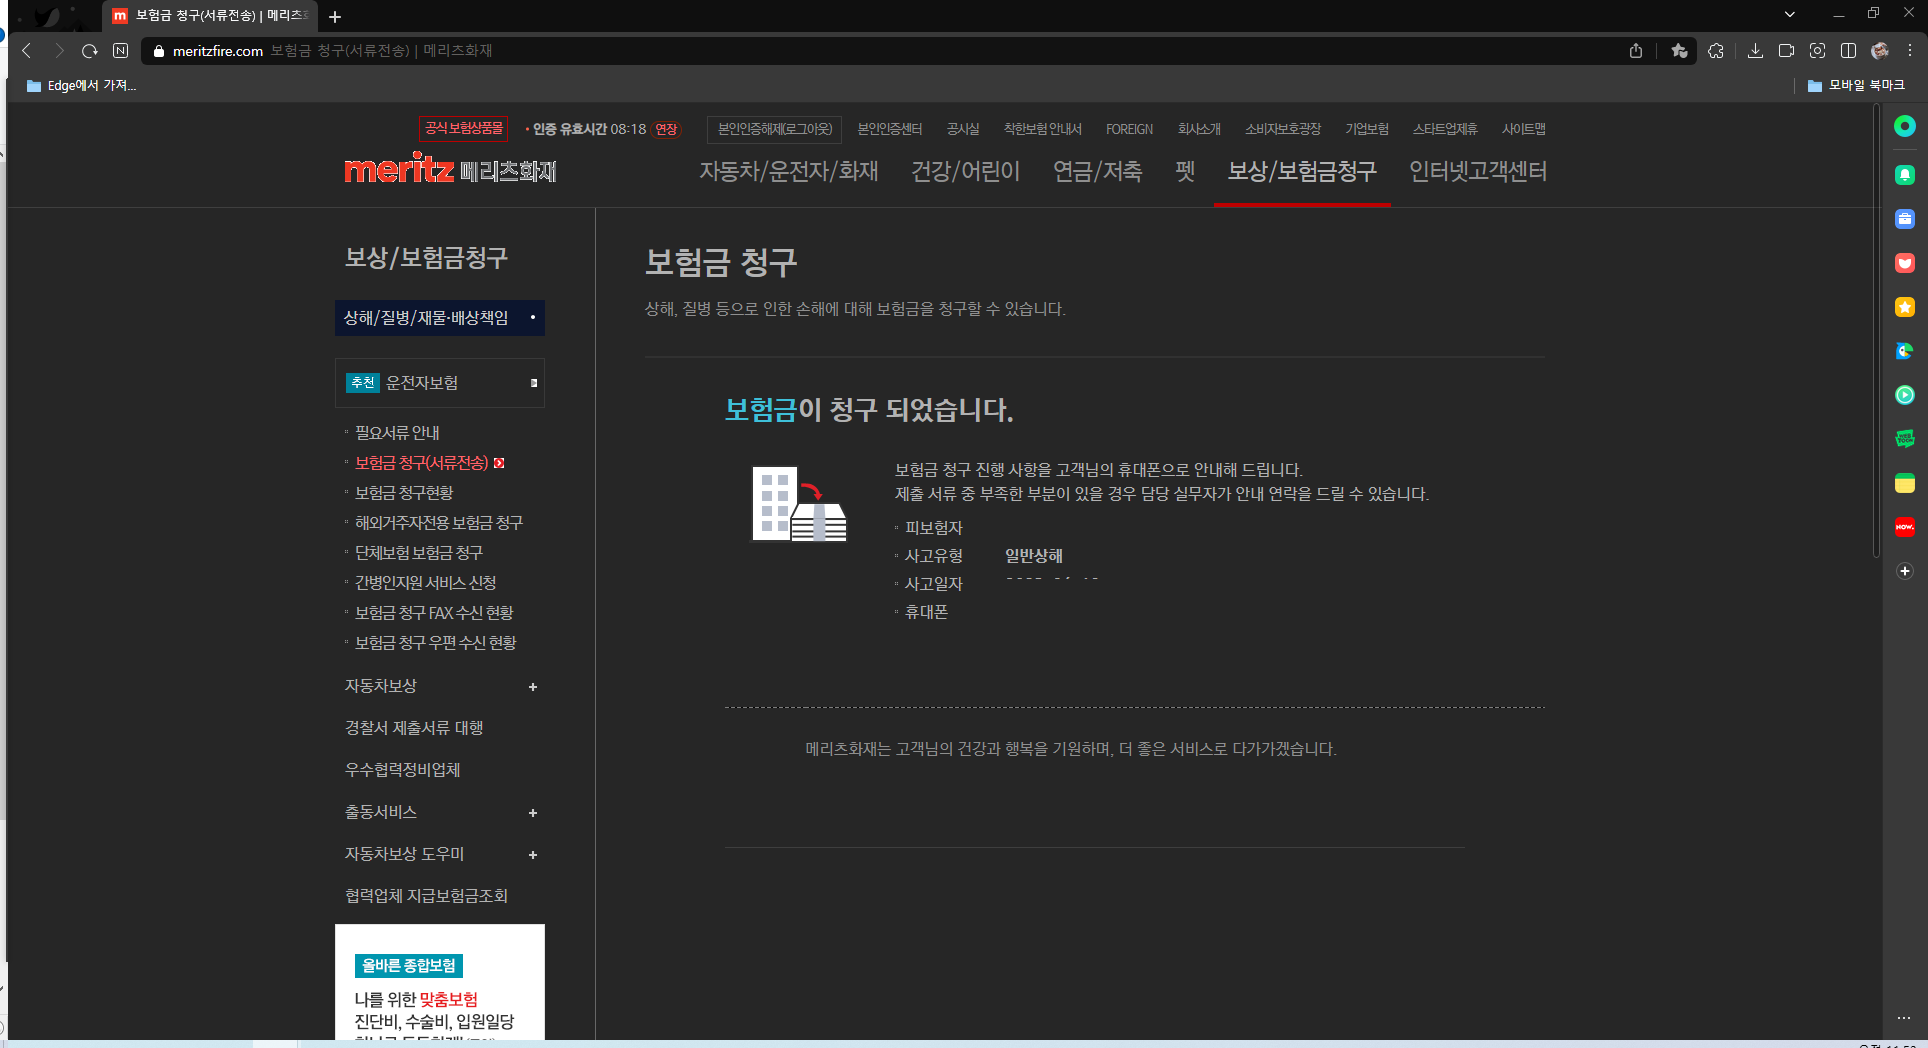This screenshot has height=1048, width=1928.
Task: Expand 자동차보상 도우미 plus icon
Action: (x=533, y=855)
